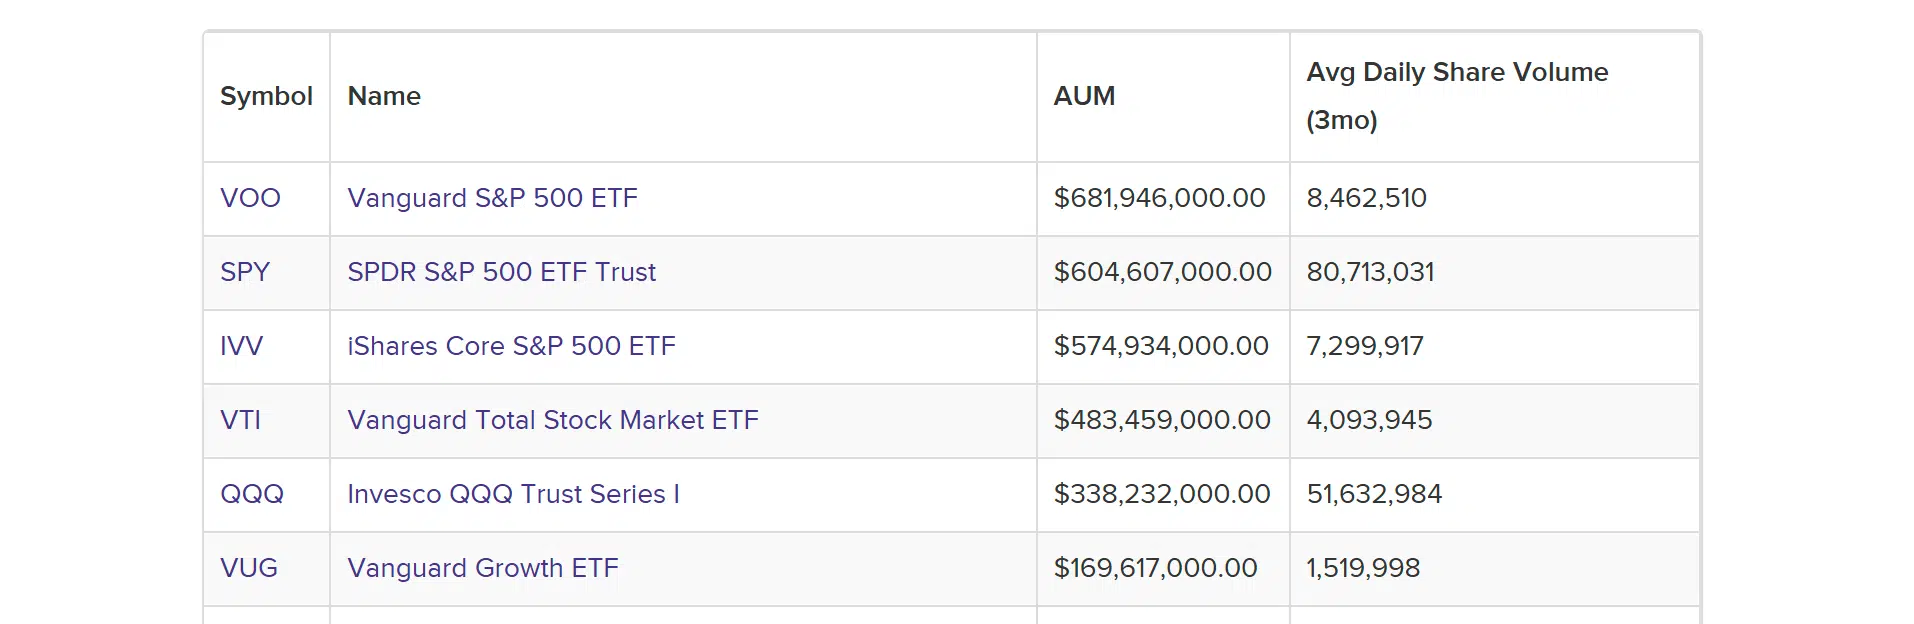Click the VTI ticker link
The height and width of the screenshot is (624, 1914).
coord(240,420)
